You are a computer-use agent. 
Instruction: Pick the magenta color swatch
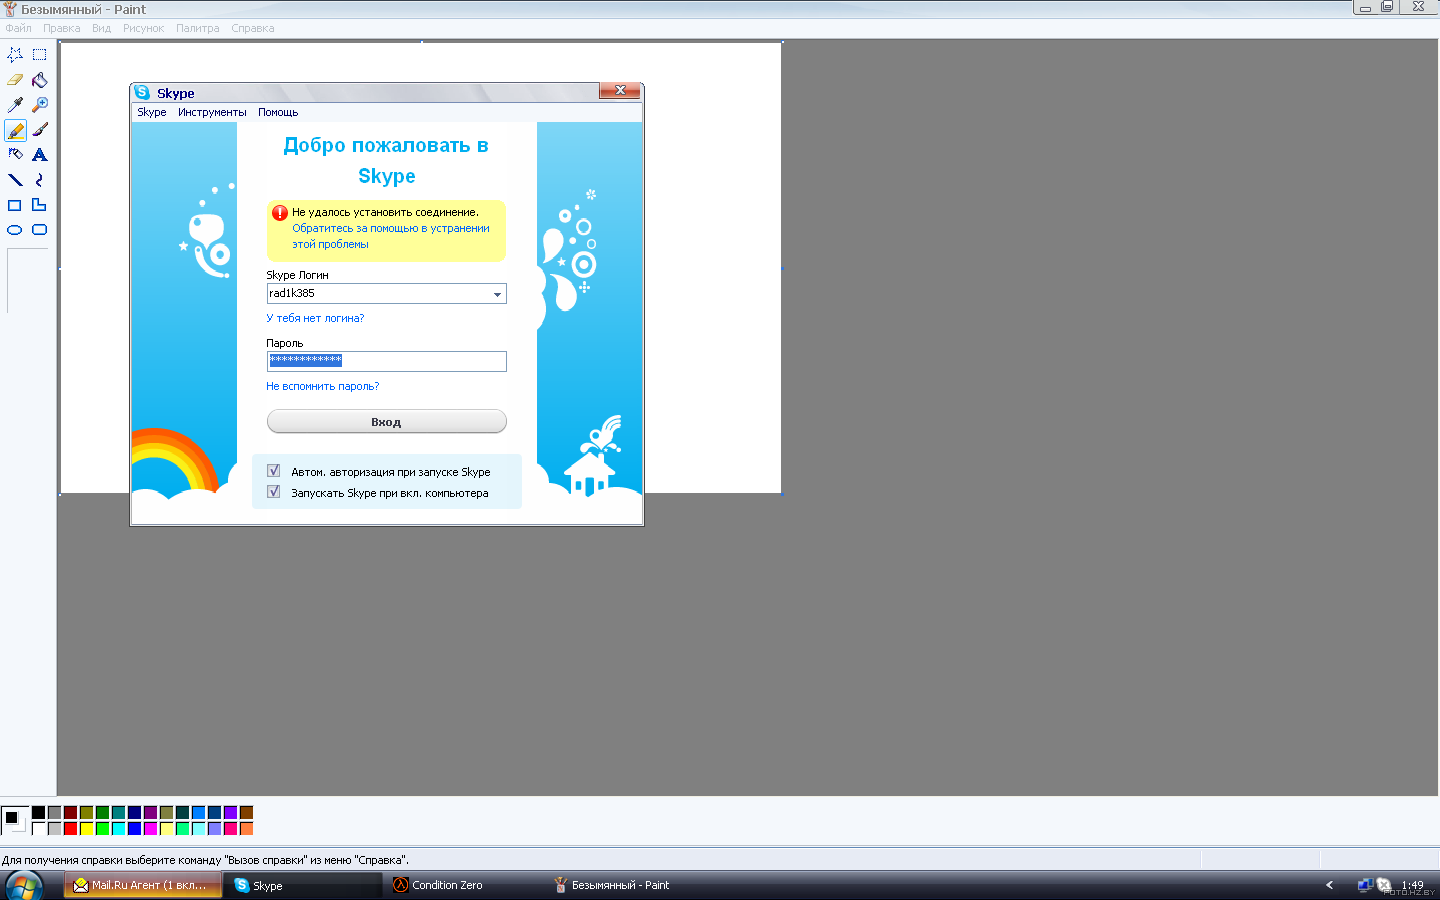click(150, 829)
